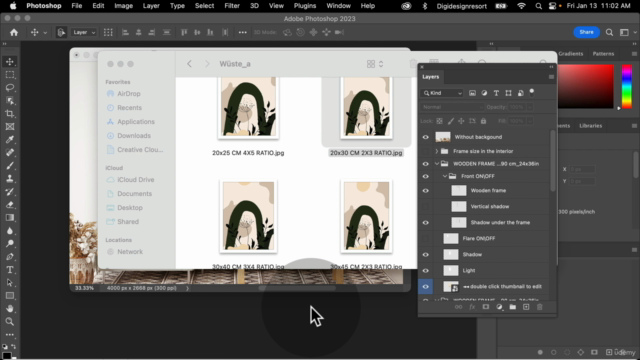The height and width of the screenshot is (360, 640).
Task: Select the Dodge tool
Action: click(10, 244)
